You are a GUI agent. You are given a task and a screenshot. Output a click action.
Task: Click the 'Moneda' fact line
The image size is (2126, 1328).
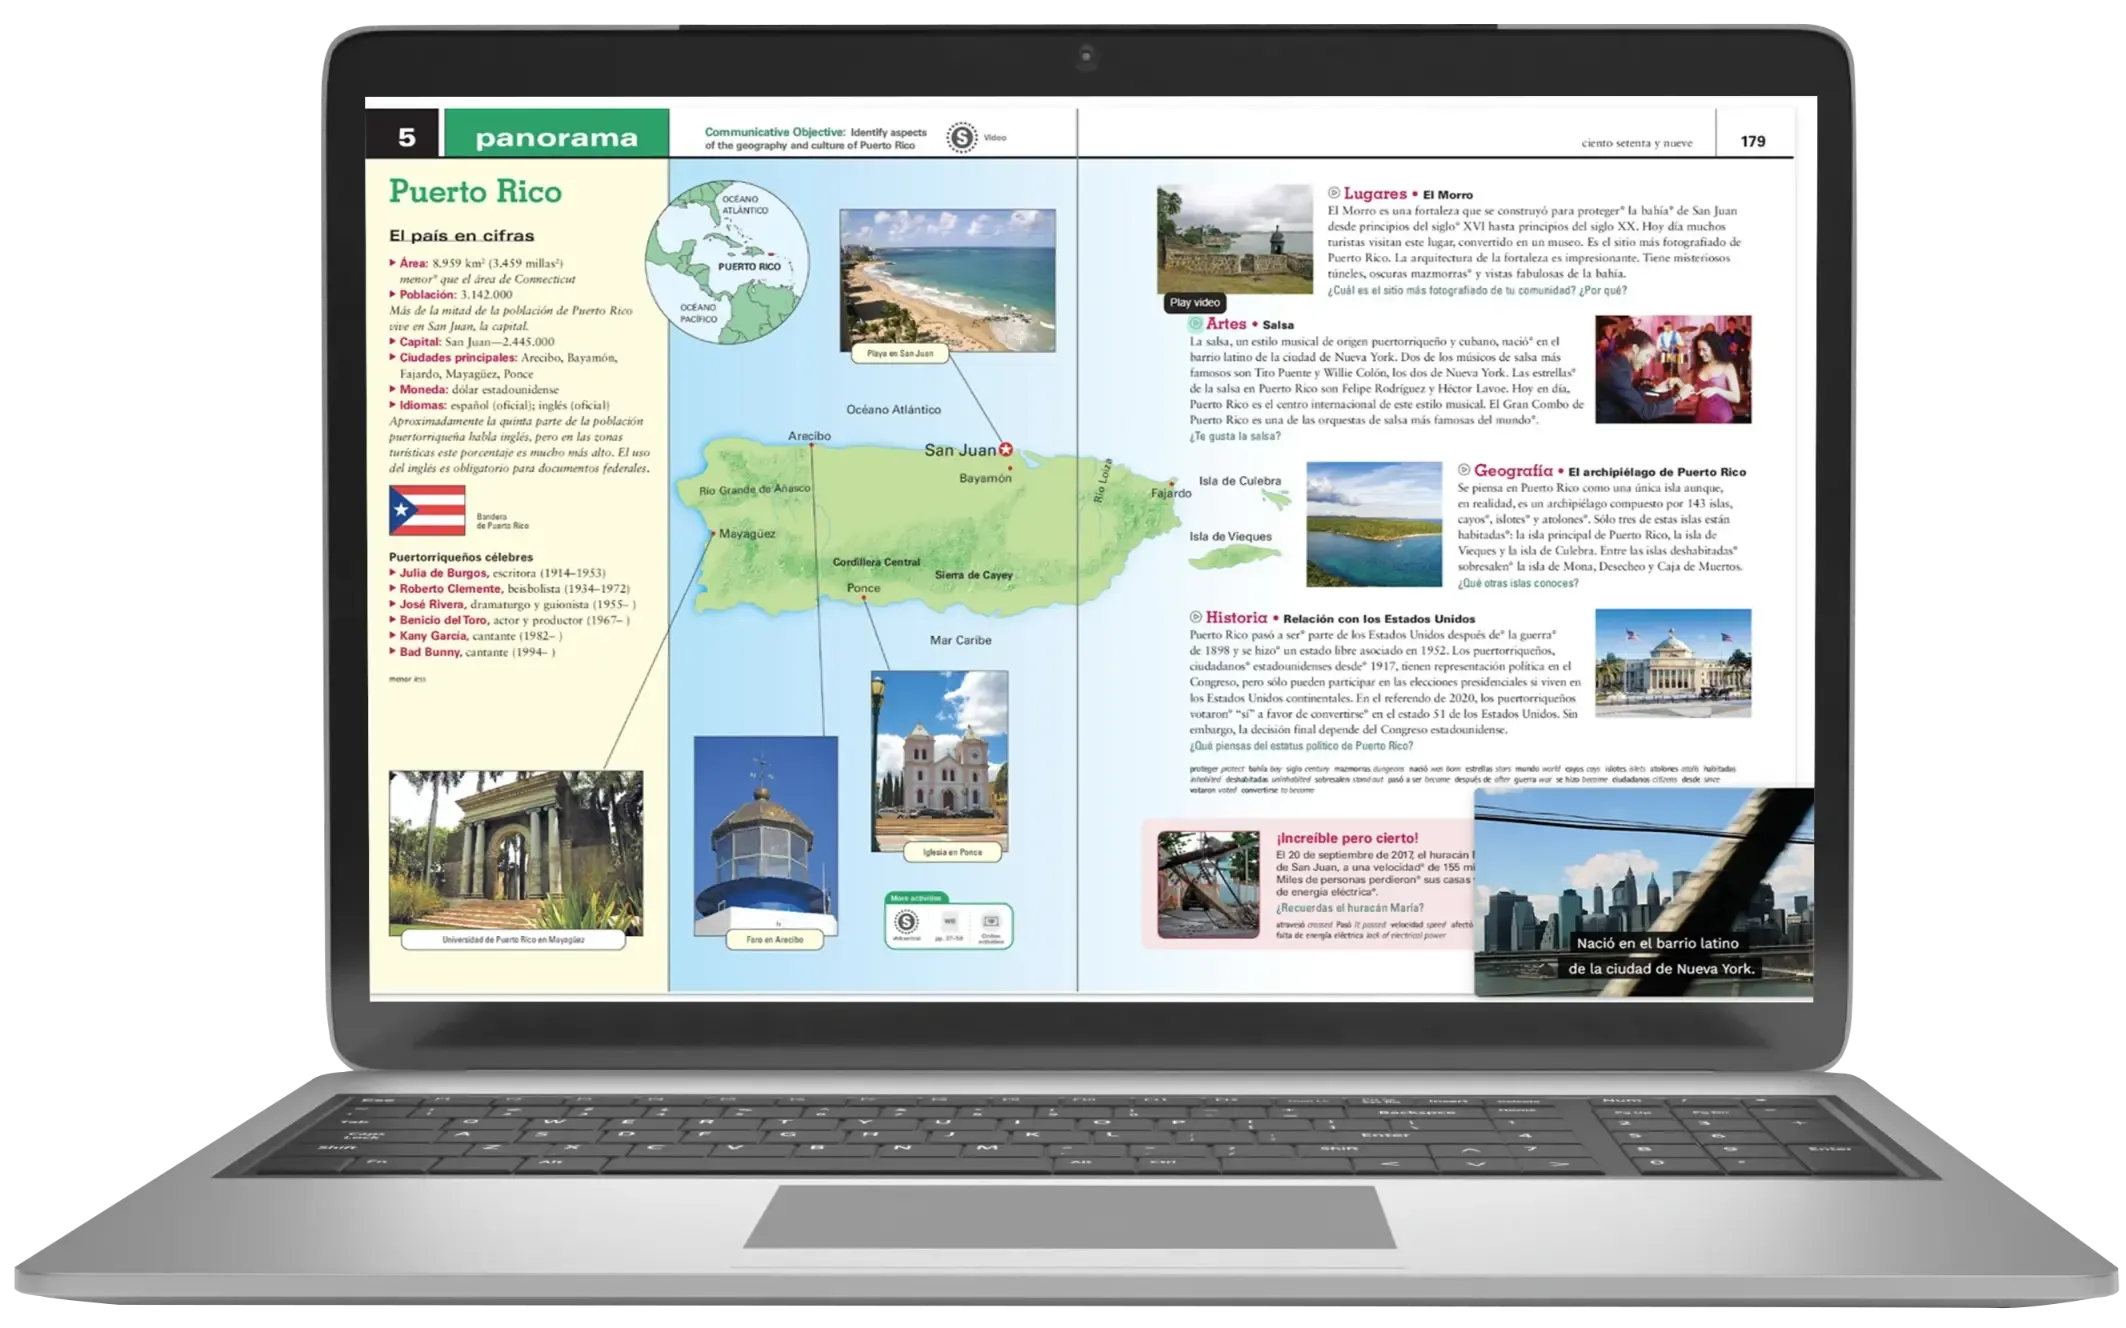click(x=474, y=390)
